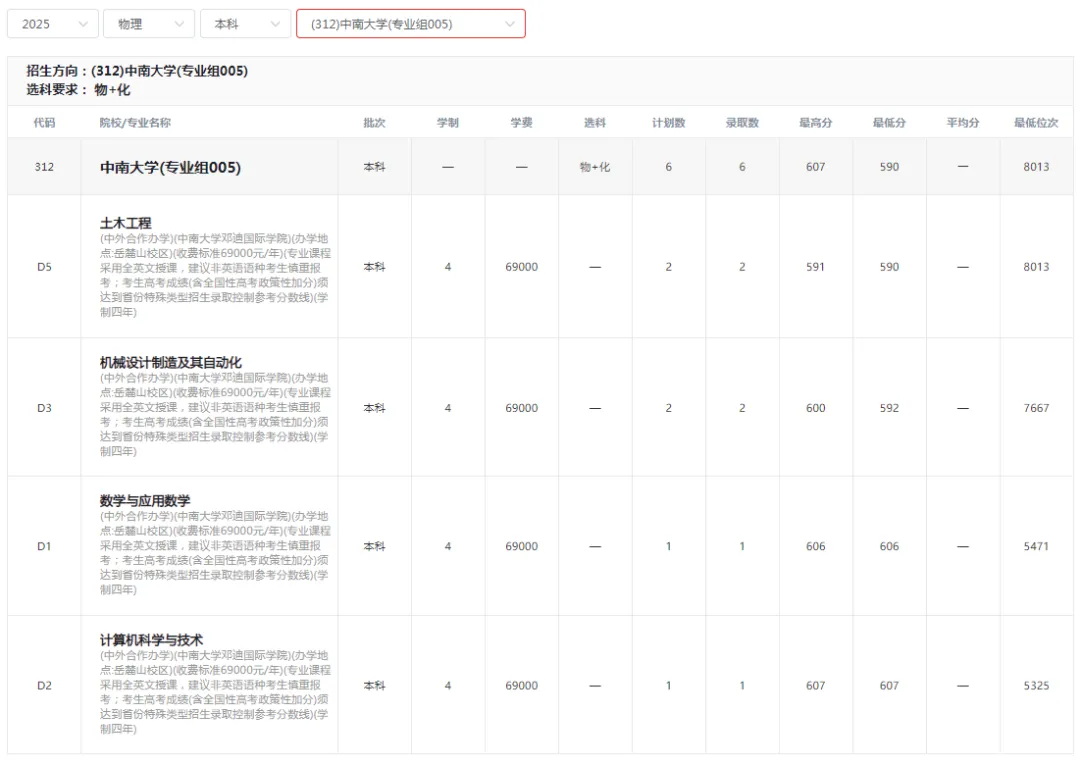The width and height of the screenshot is (1080, 765).
Task: Click highest score 607 in group row
Action: 816,167
